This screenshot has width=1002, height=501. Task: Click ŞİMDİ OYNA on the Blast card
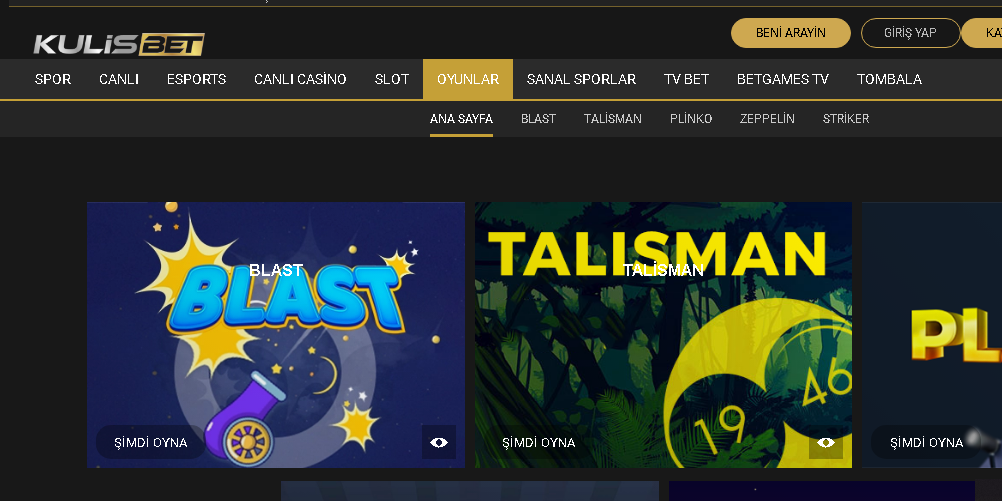pos(151,442)
